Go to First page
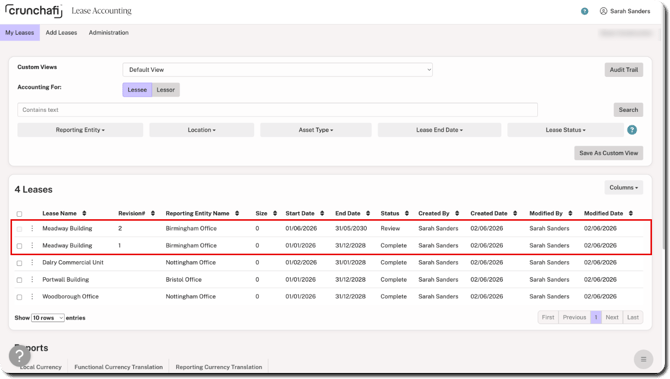 coord(548,317)
